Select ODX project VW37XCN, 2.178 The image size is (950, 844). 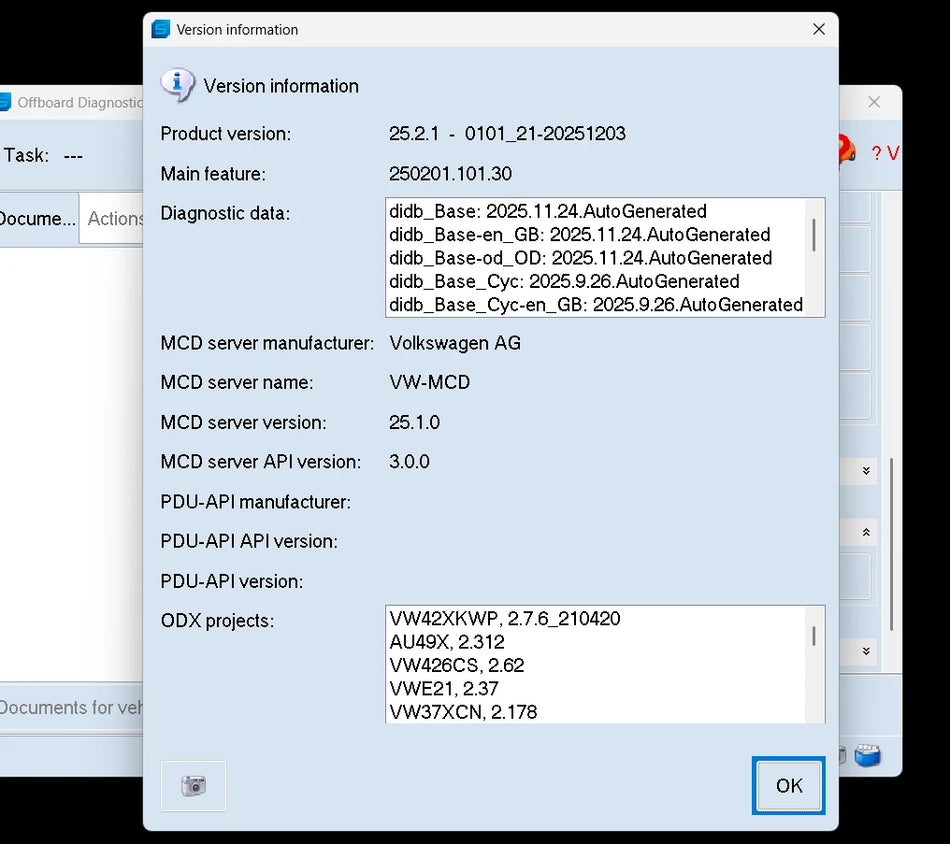pyautogui.click(x=463, y=712)
